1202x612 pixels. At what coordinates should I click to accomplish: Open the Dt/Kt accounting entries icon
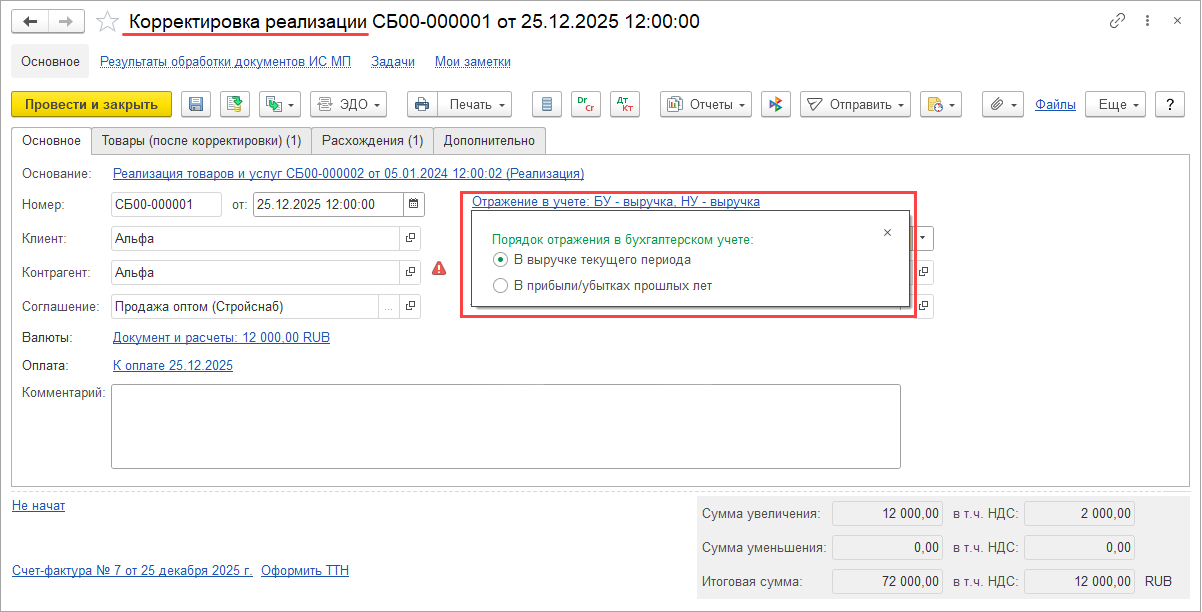[x=624, y=104]
